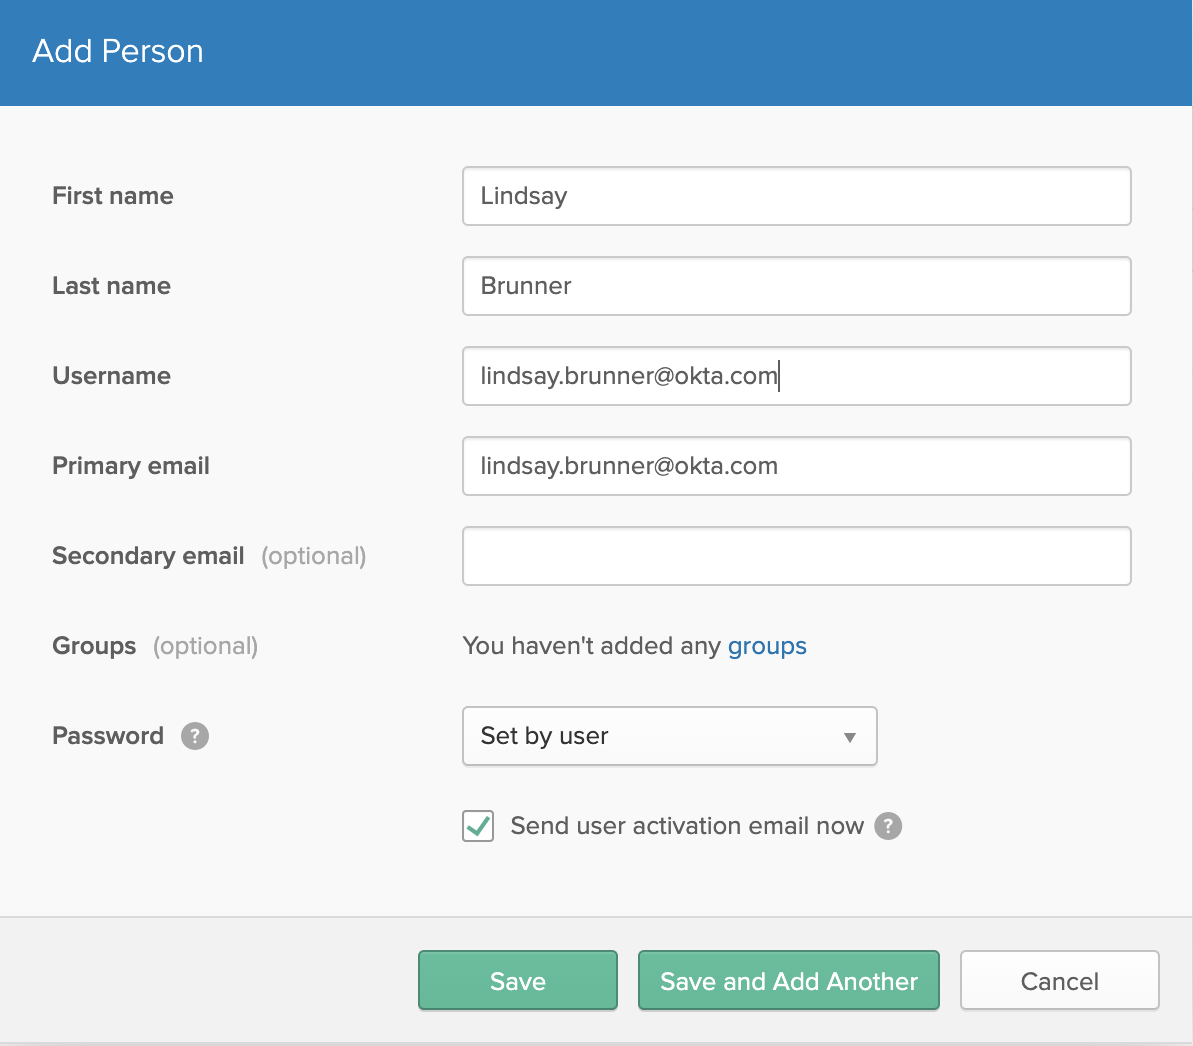Click the Primary email label
Screen dimensions: 1193x1046
click(x=131, y=466)
